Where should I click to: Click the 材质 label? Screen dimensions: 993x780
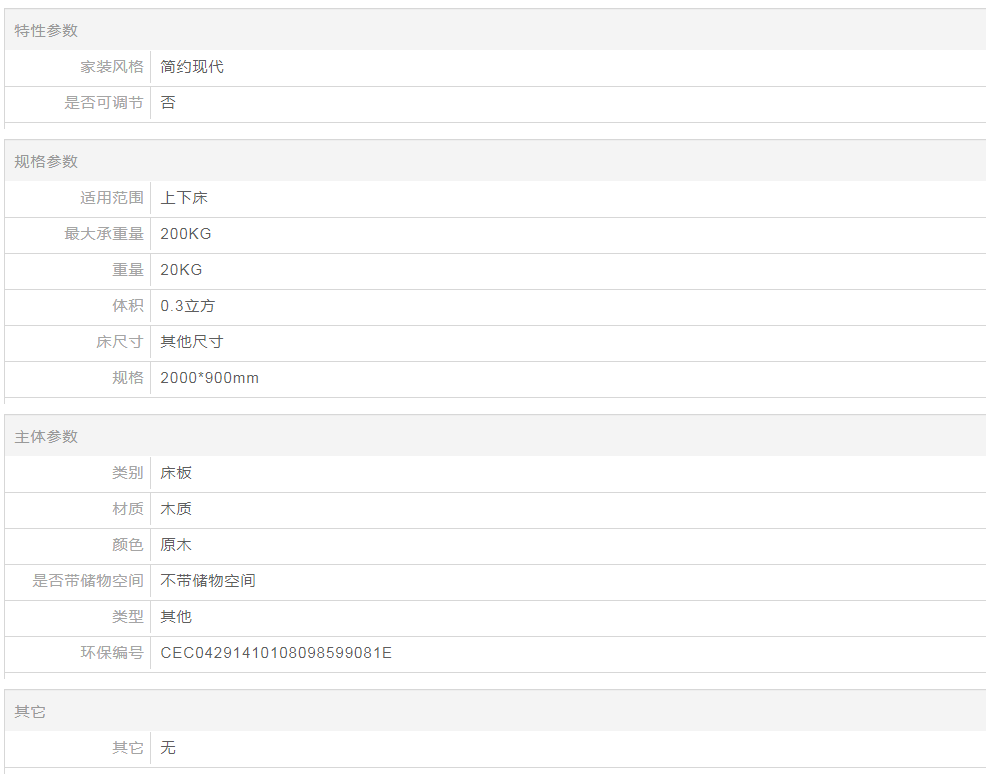point(128,509)
